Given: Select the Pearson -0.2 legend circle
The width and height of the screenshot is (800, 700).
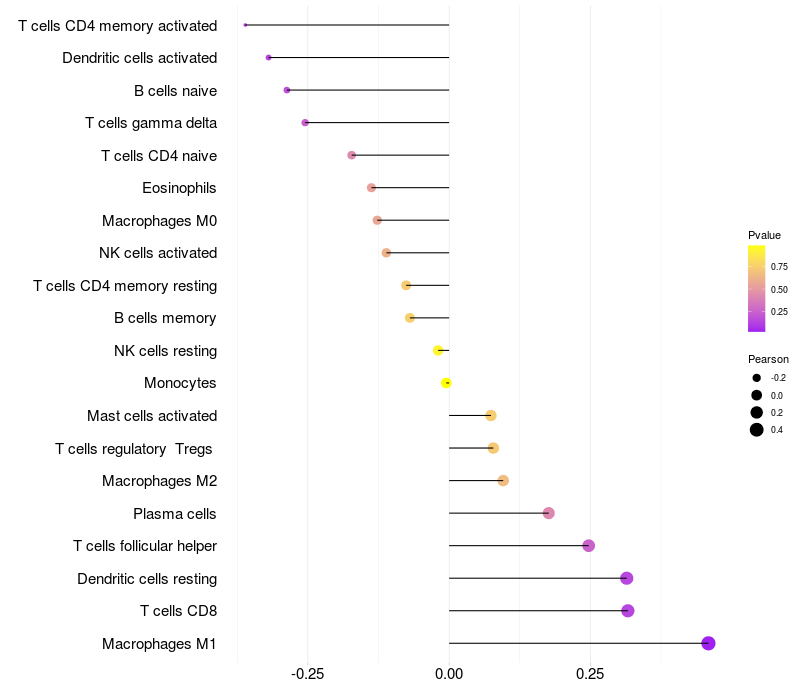Looking at the screenshot, I should (757, 378).
